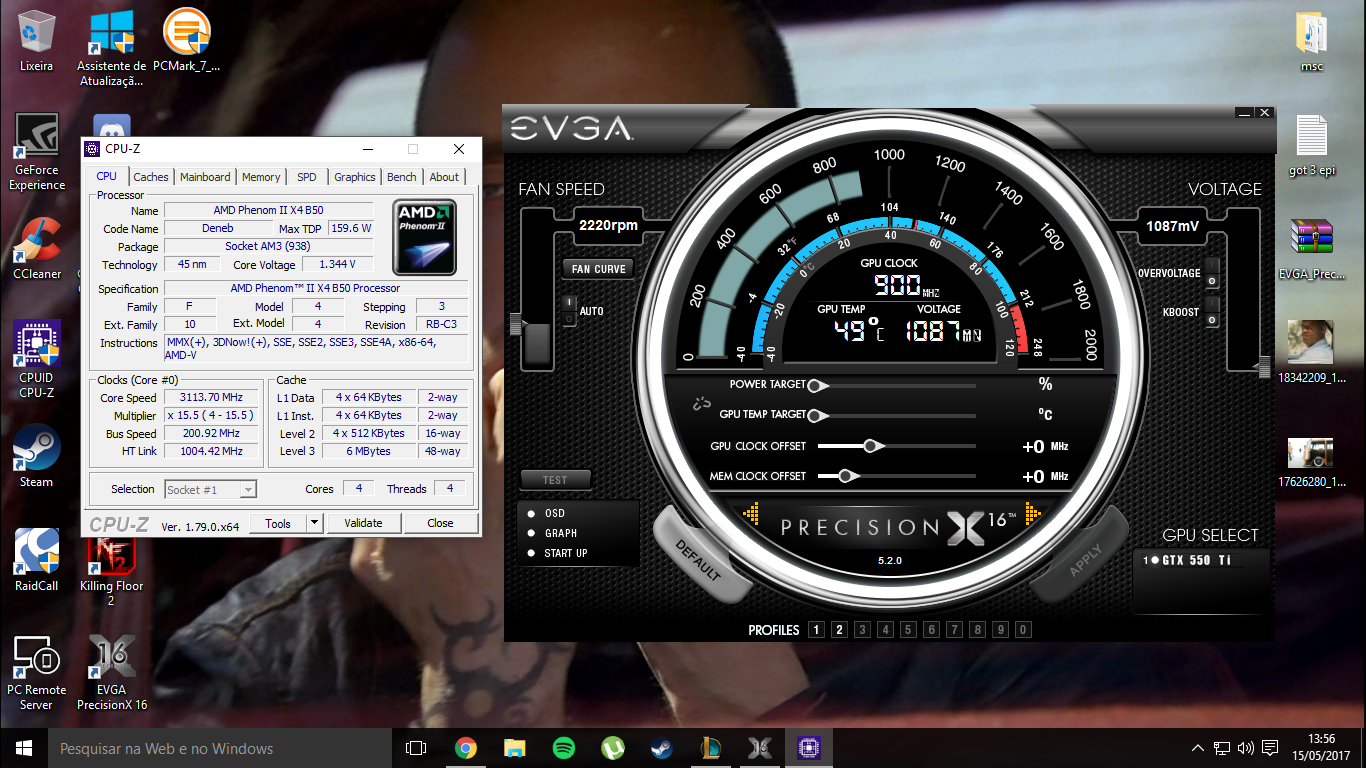Open uTorrent from the taskbar

click(612, 748)
